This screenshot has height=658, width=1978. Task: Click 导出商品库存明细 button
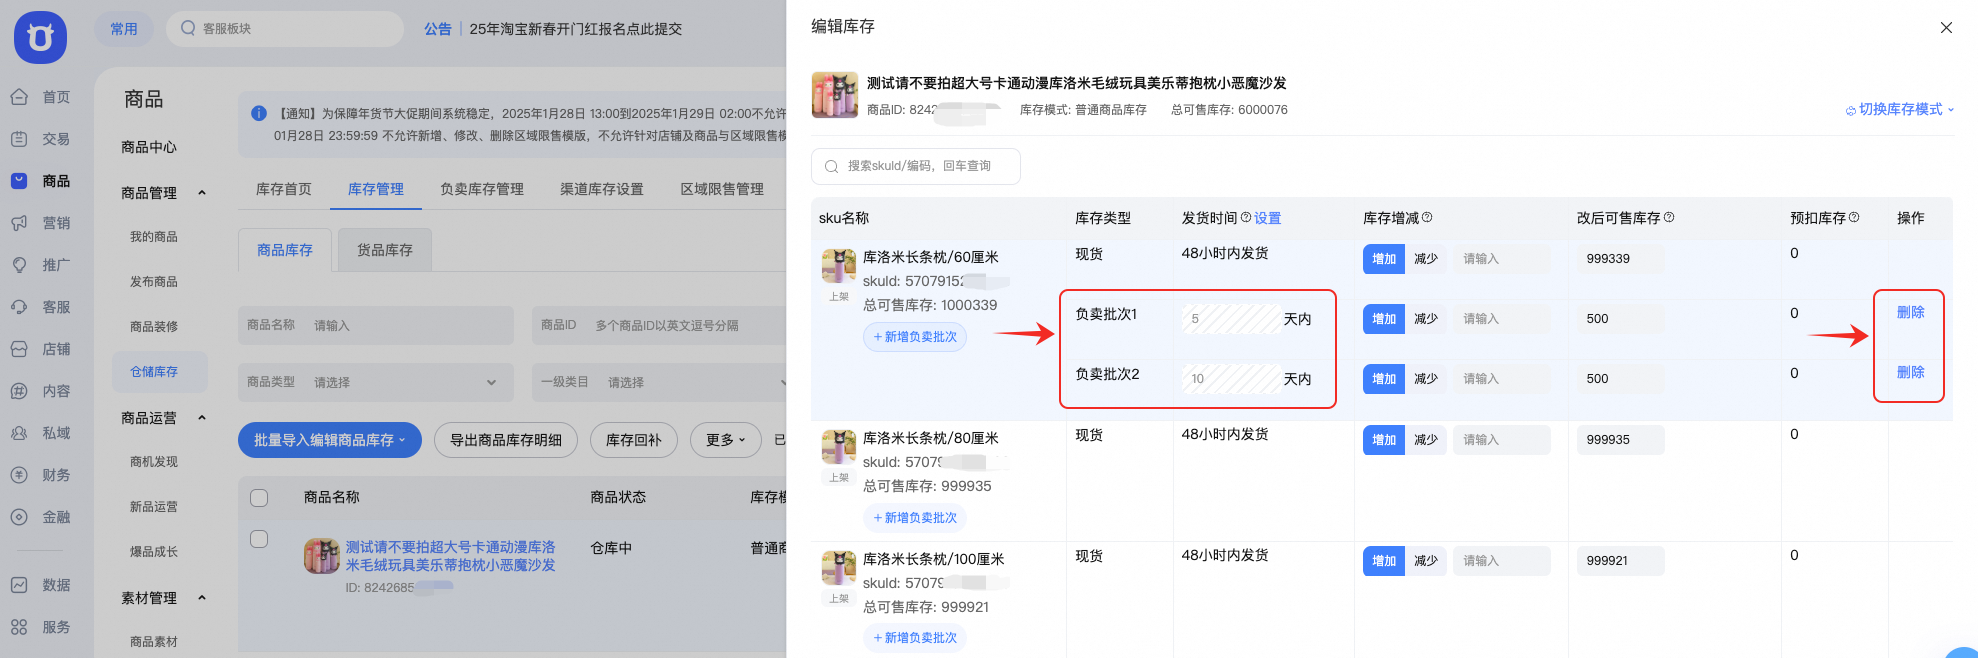pos(506,440)
